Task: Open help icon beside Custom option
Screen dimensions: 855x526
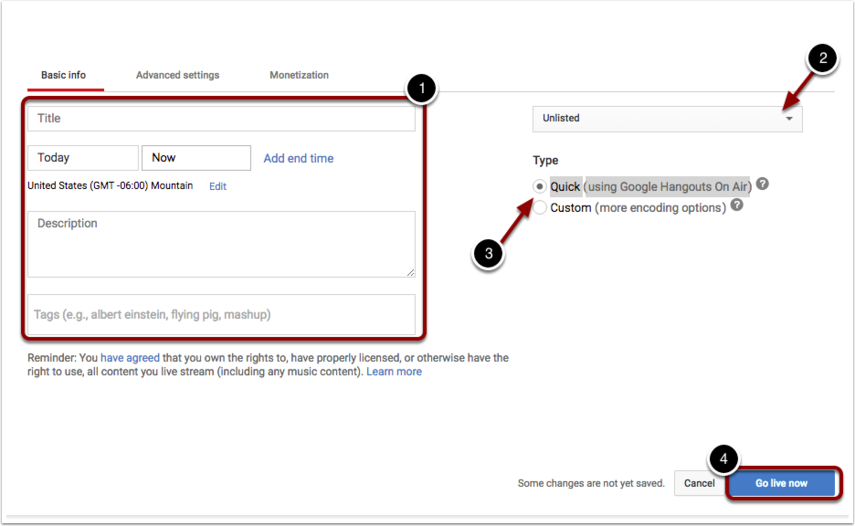Action: [x=737, y=205]
